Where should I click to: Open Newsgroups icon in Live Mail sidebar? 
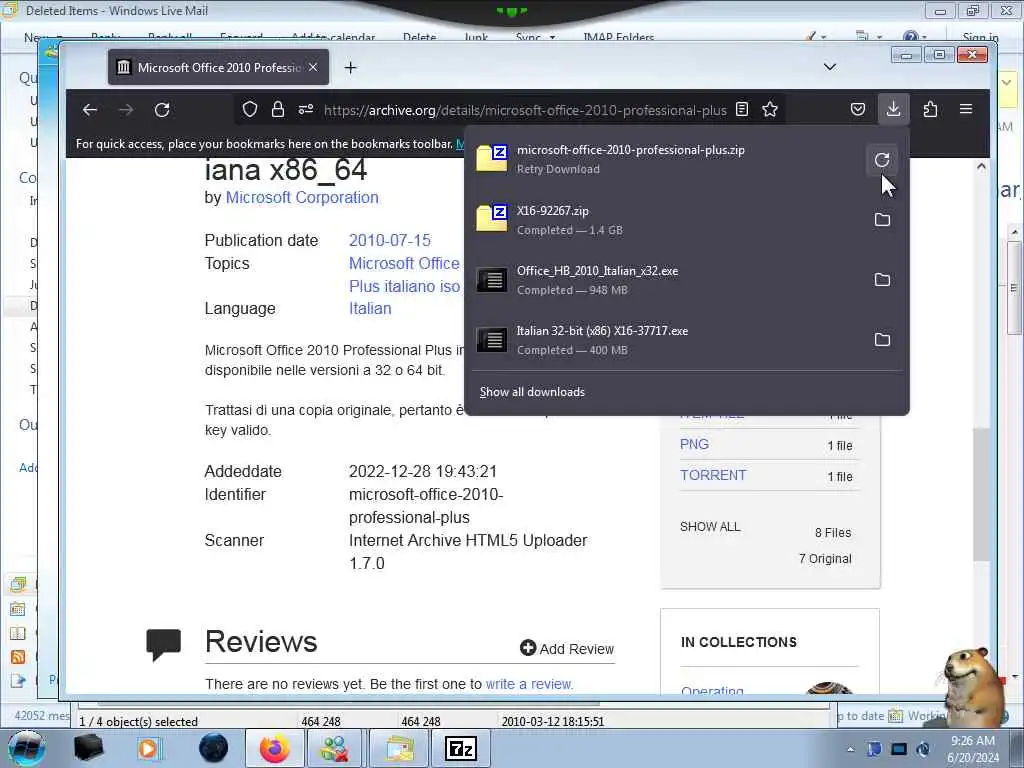18,680
